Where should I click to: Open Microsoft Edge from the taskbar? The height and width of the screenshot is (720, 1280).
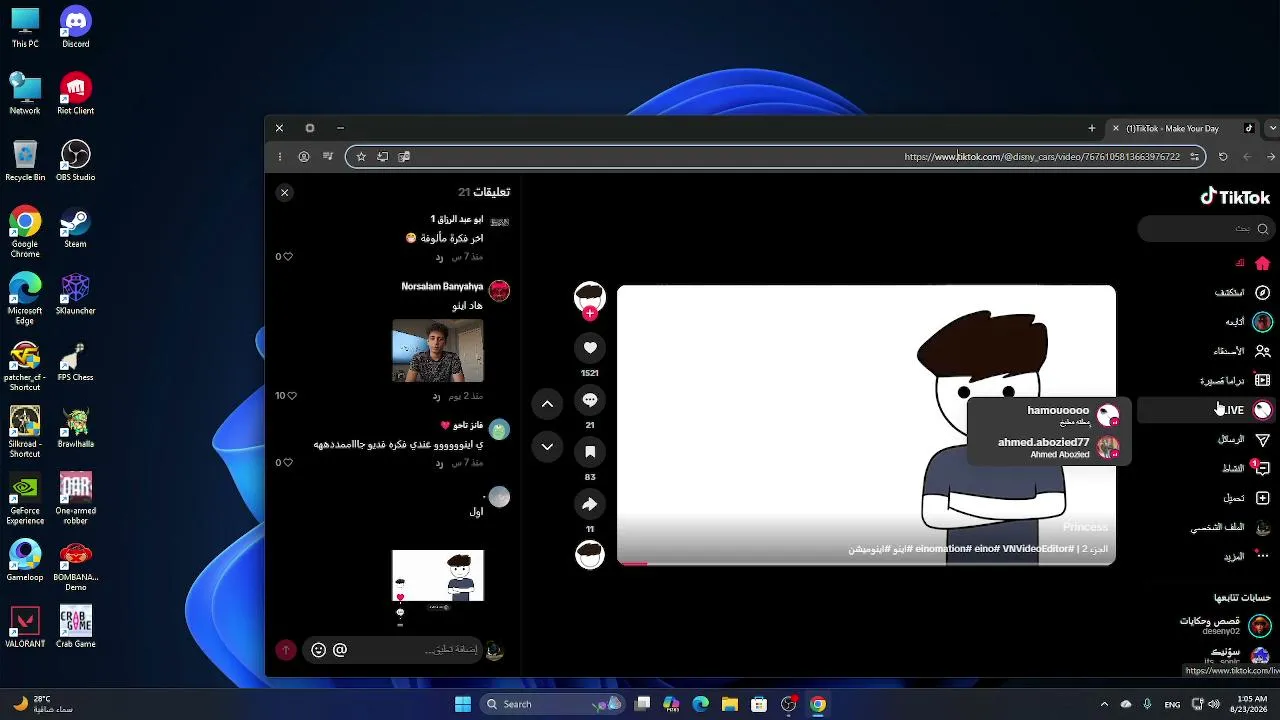701,704
